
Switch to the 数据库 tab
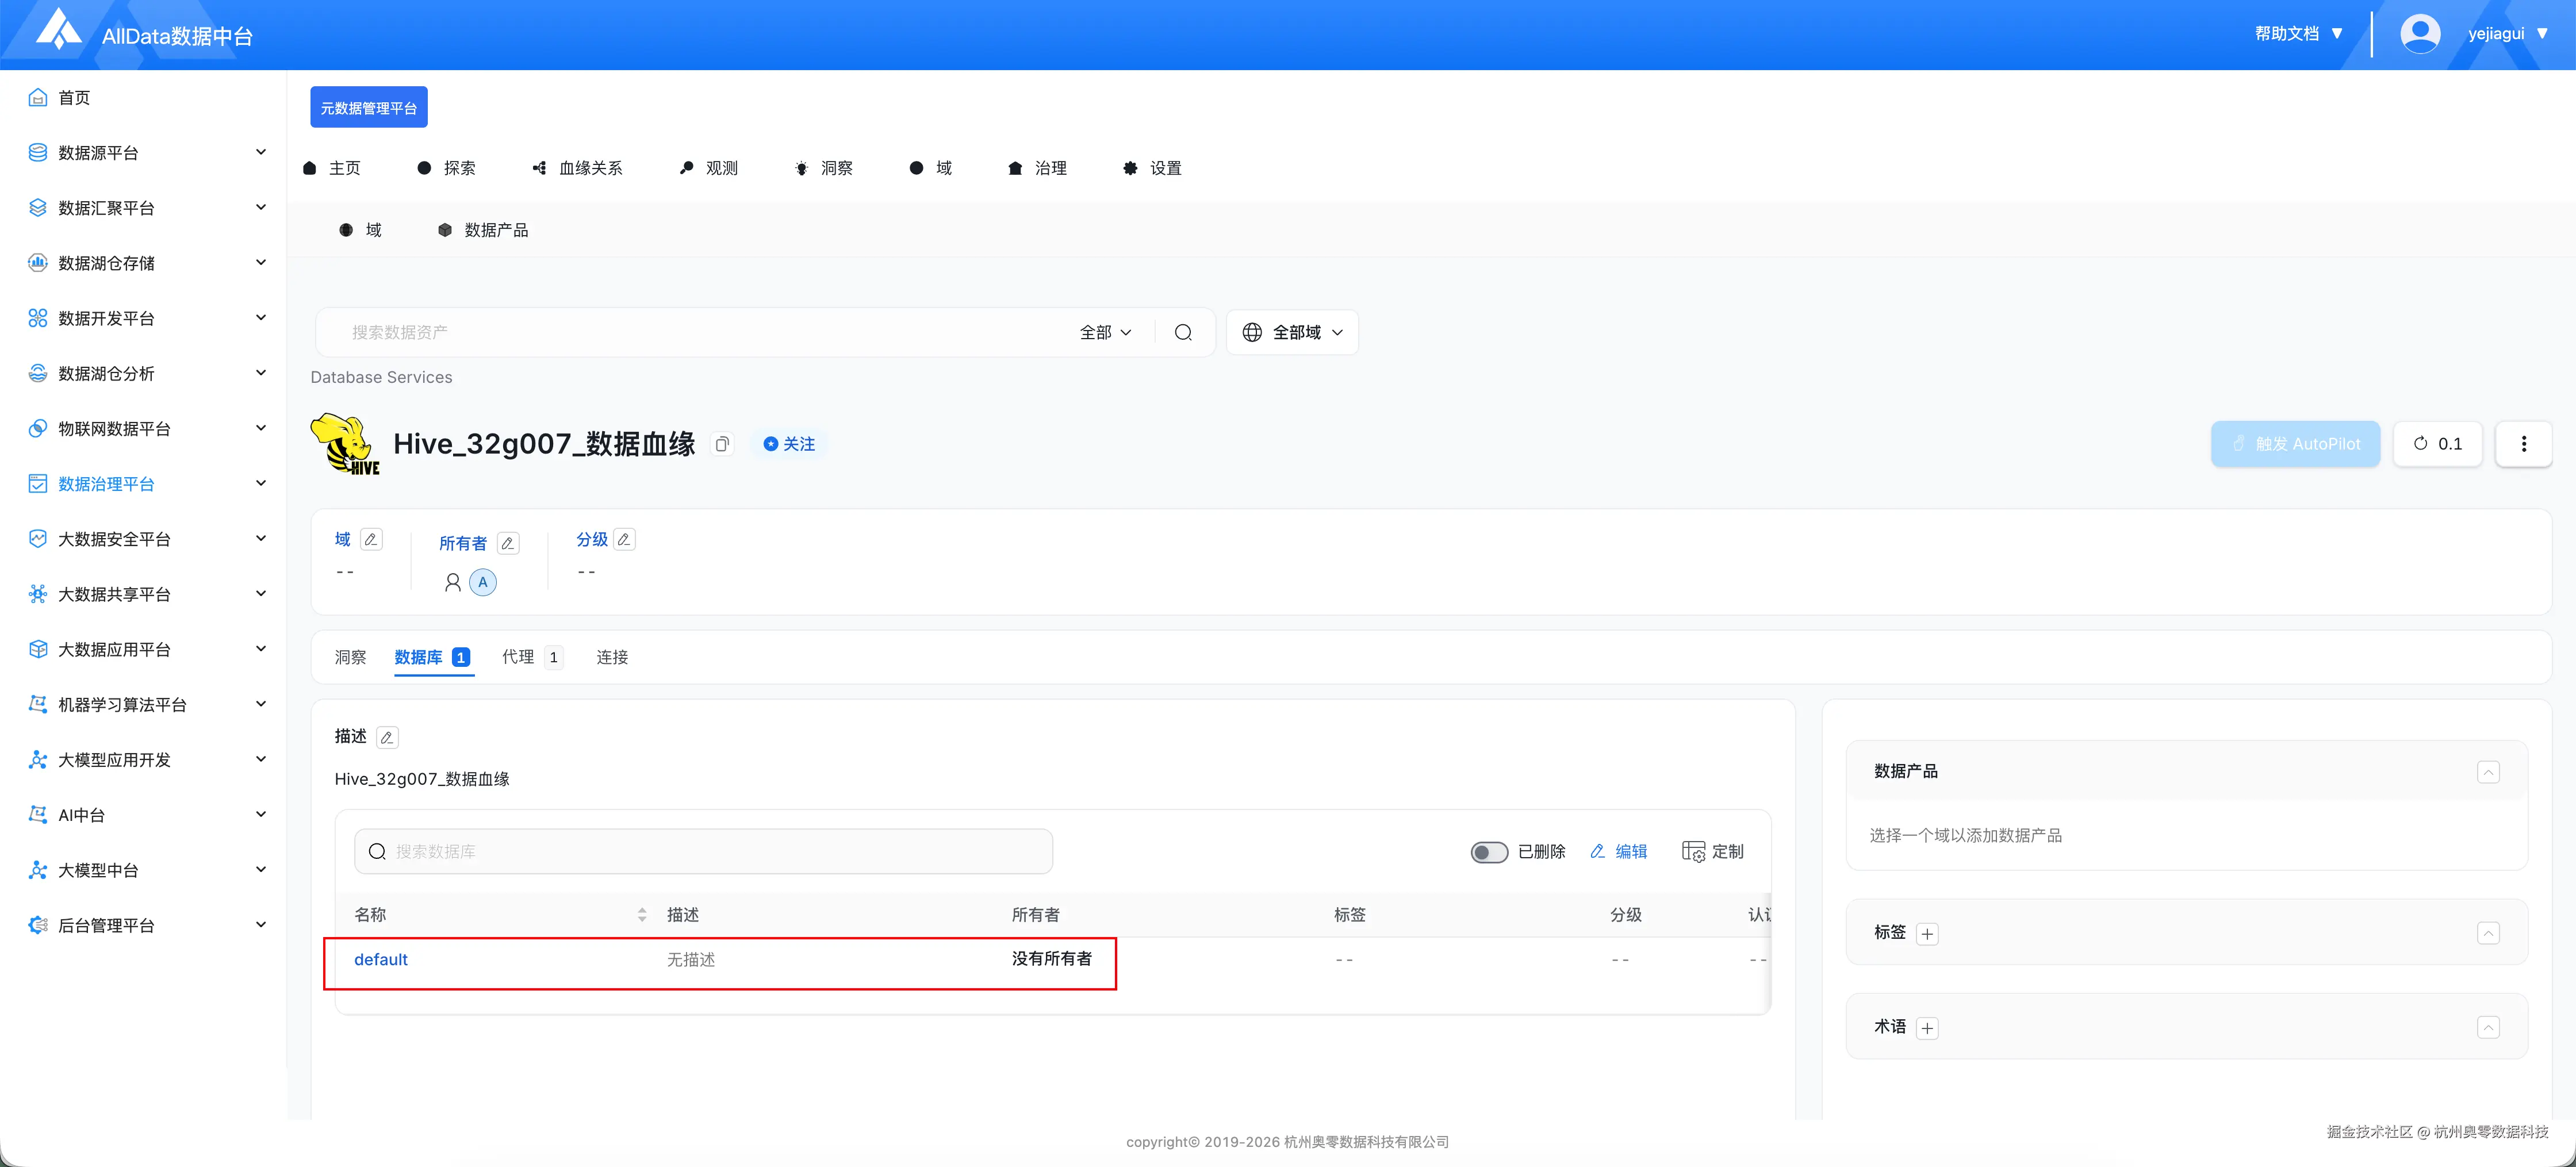click(x=432, y=657)
